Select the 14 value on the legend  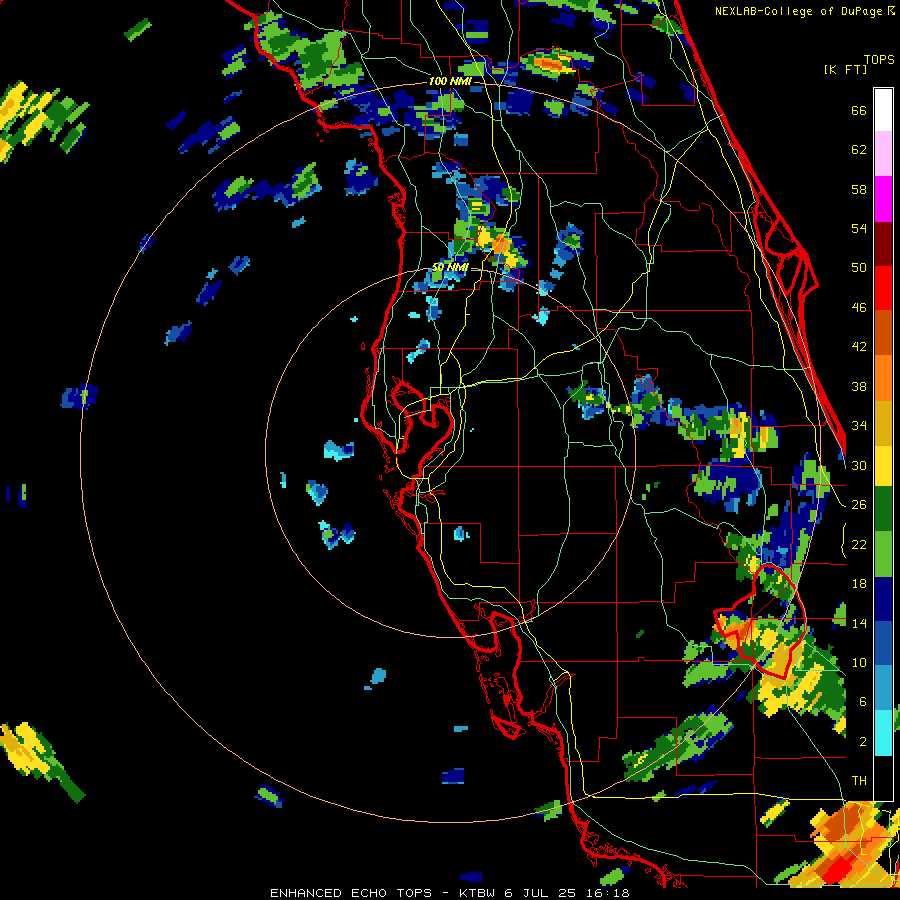point(859,623)
